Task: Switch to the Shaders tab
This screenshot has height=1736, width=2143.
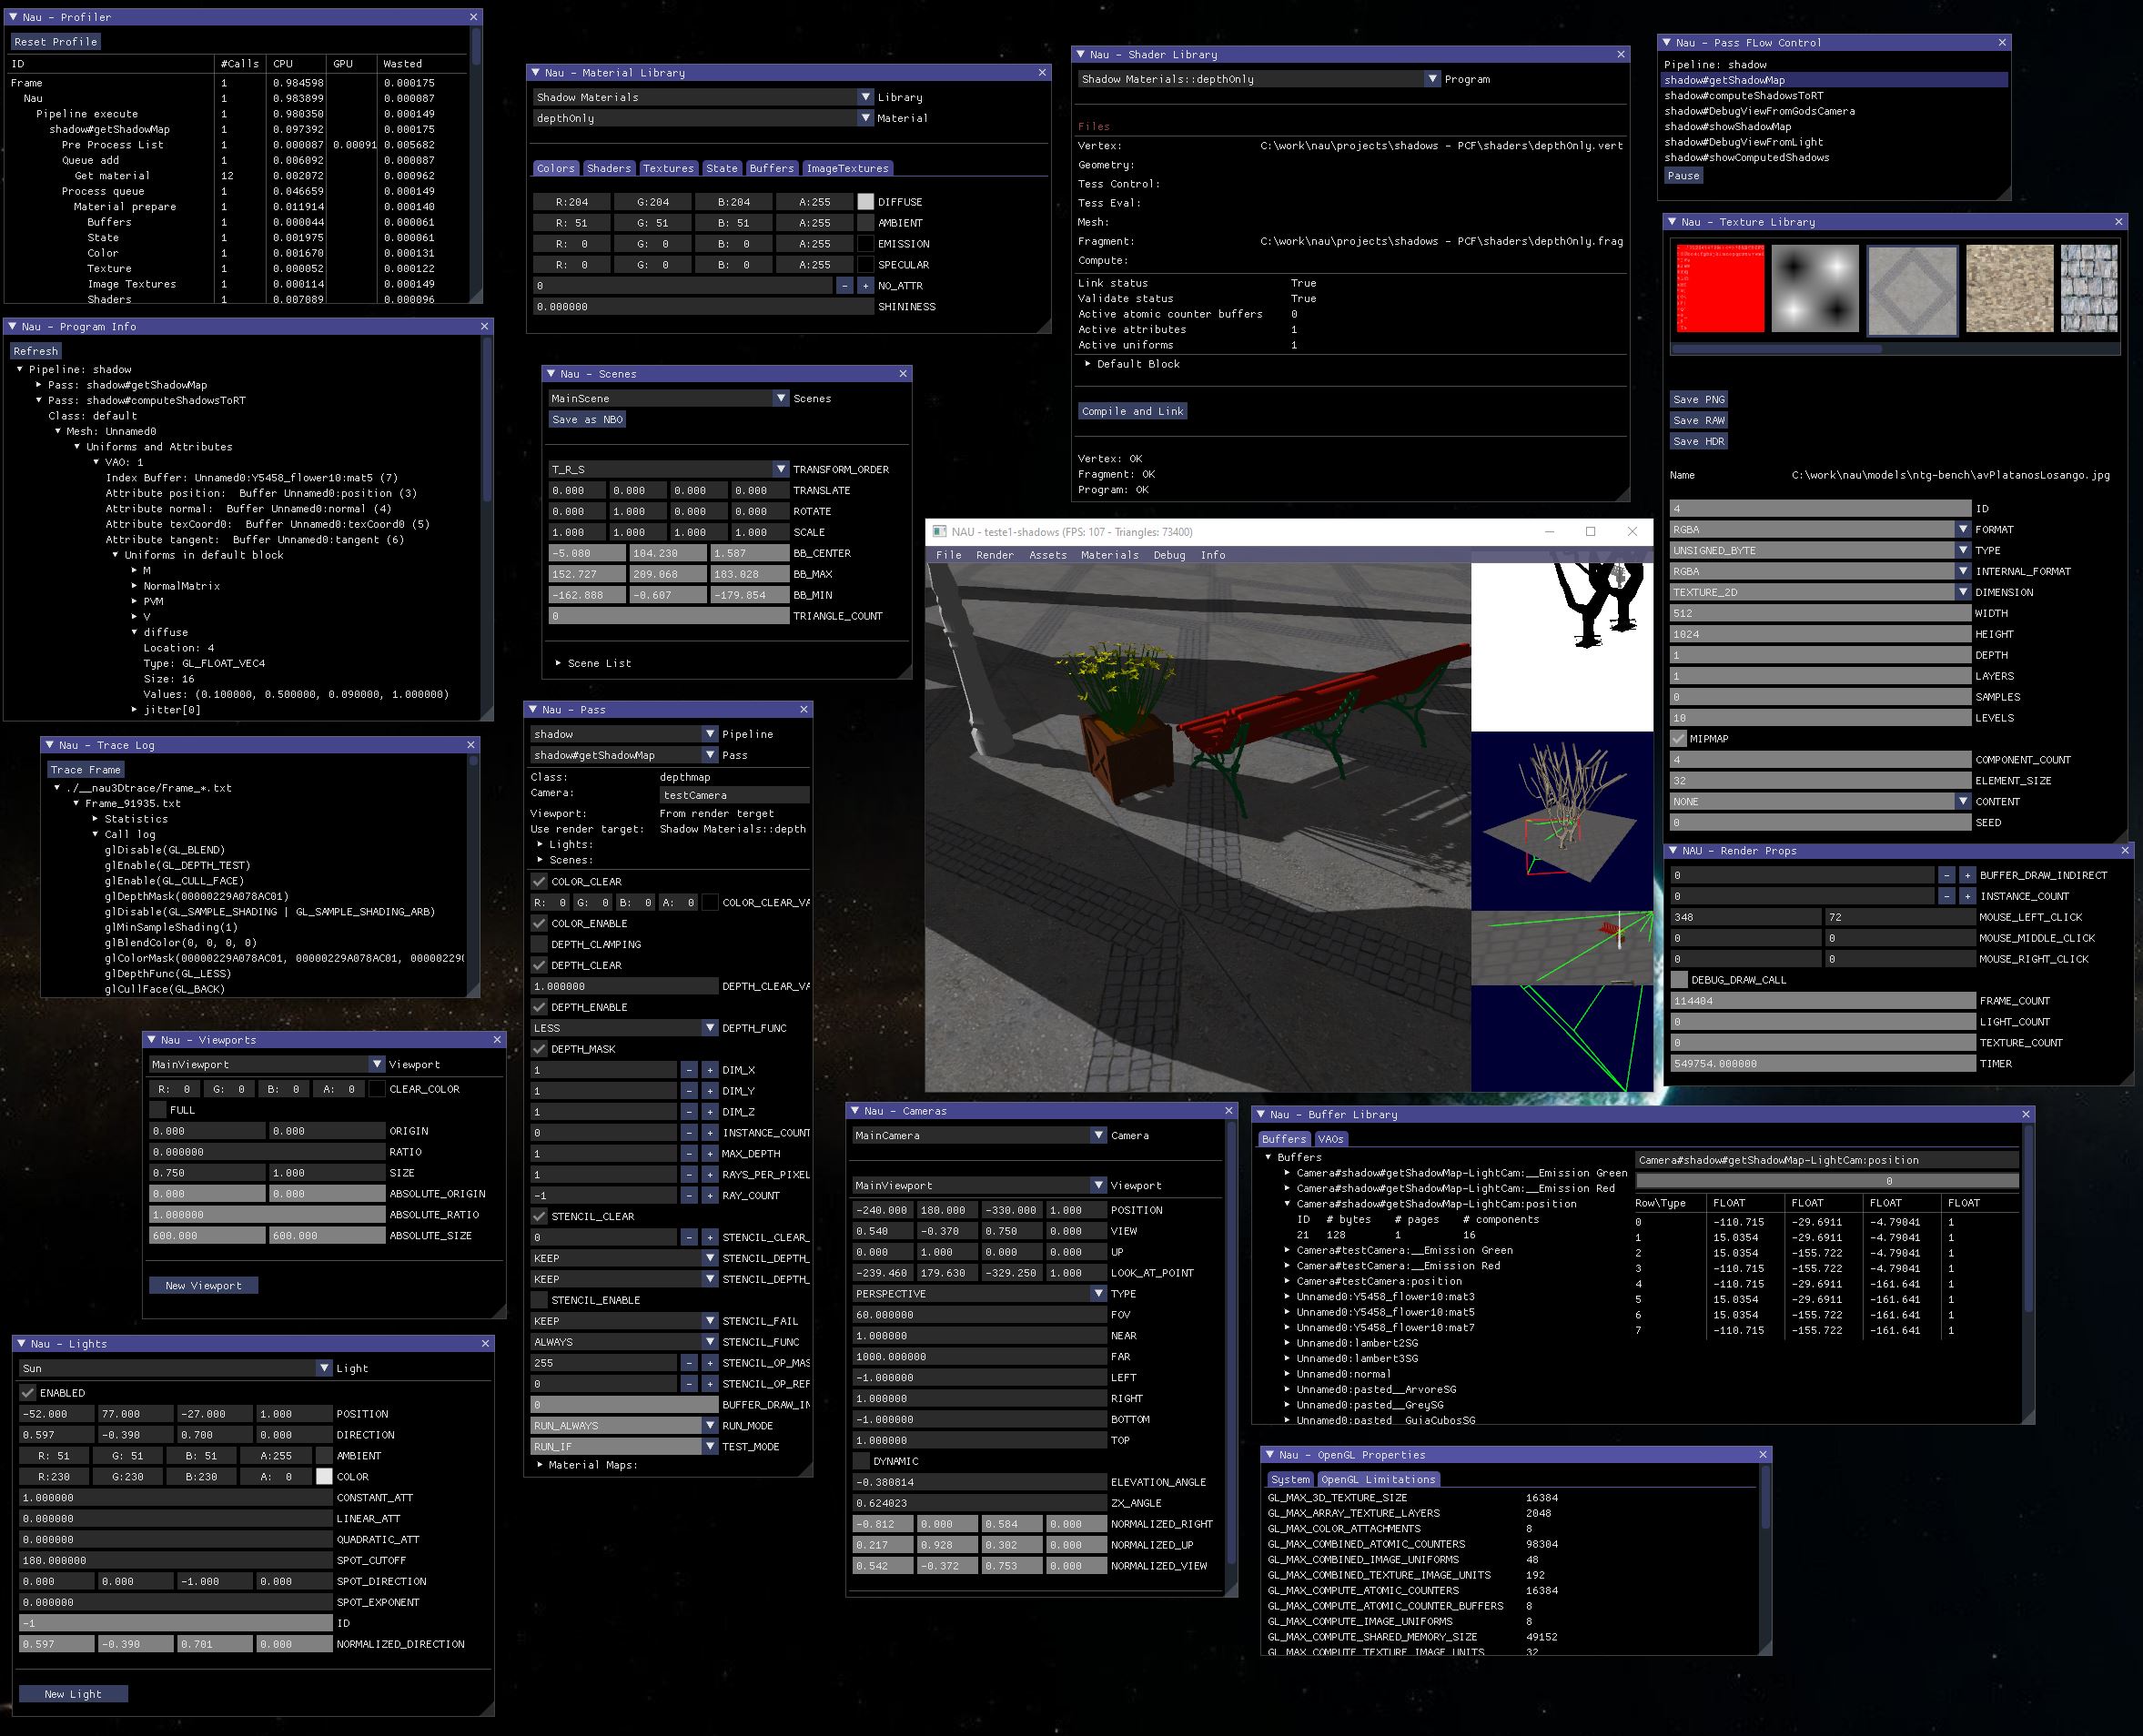Action: tap(608, 168)
